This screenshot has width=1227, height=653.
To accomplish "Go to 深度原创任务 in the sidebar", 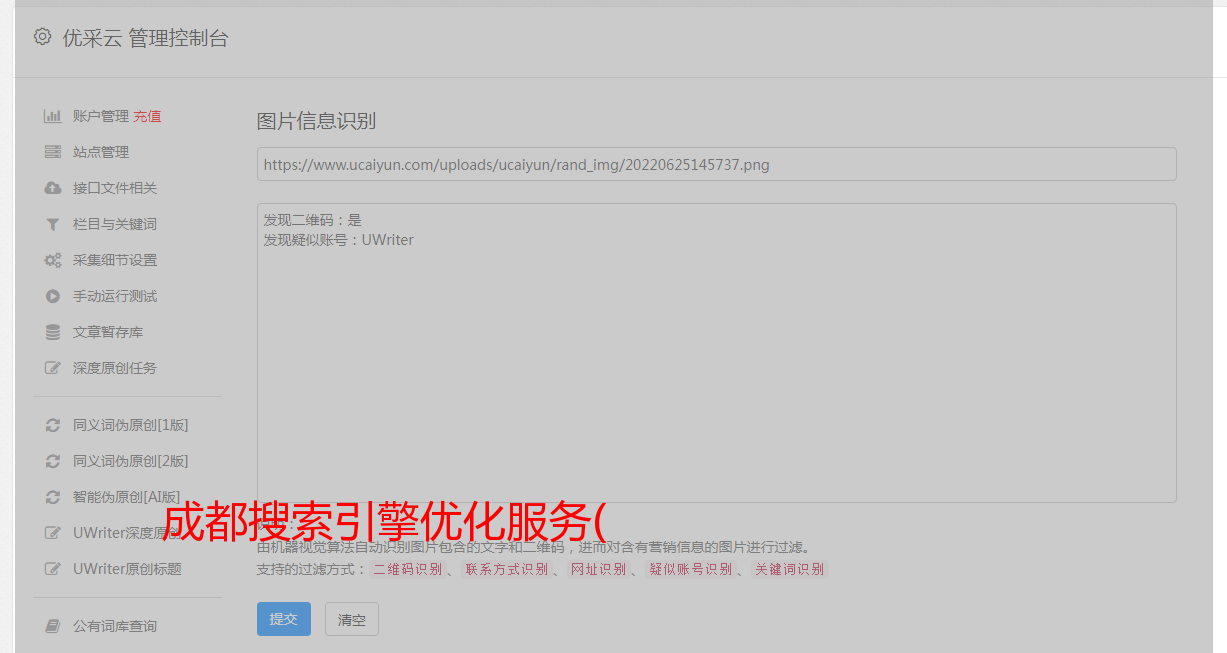I will 115,368.
